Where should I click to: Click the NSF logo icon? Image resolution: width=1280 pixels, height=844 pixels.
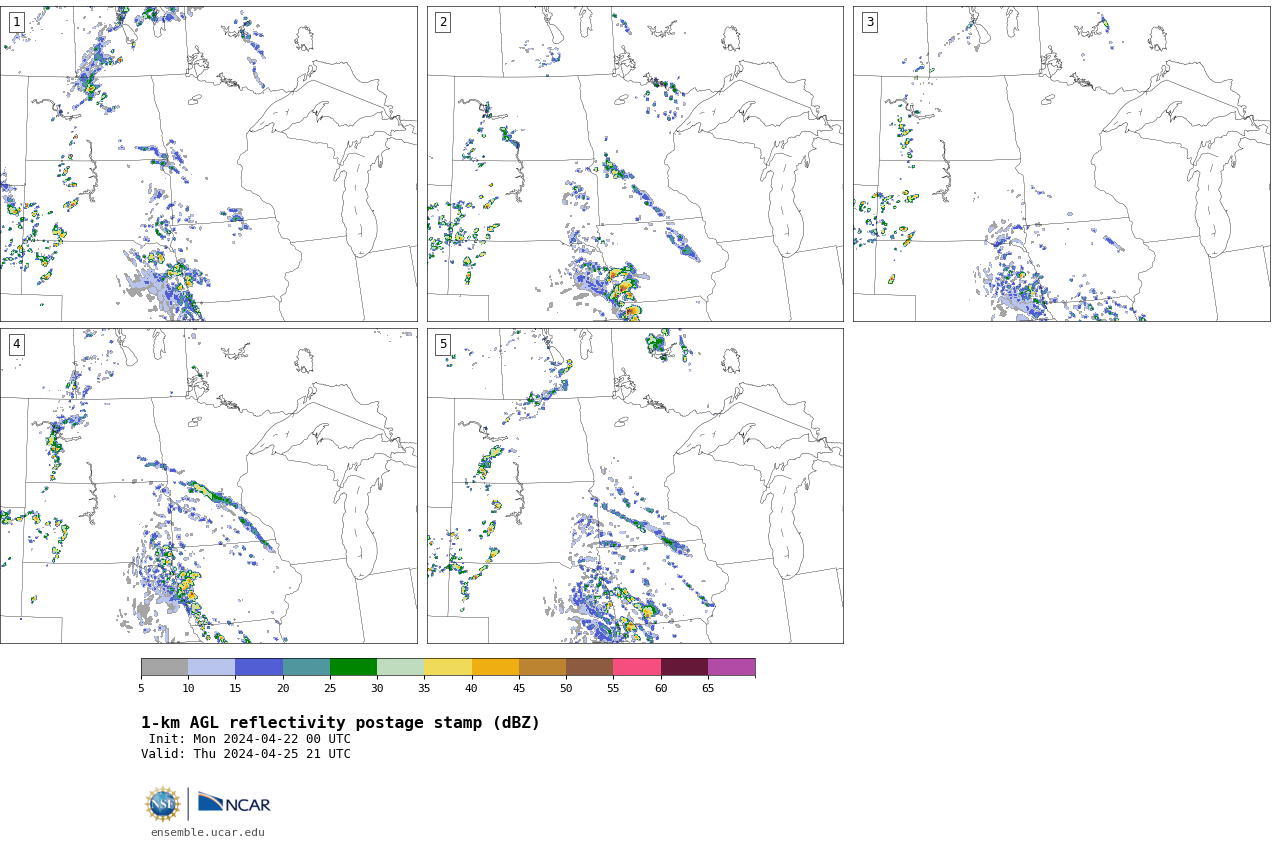pos(163,804)
